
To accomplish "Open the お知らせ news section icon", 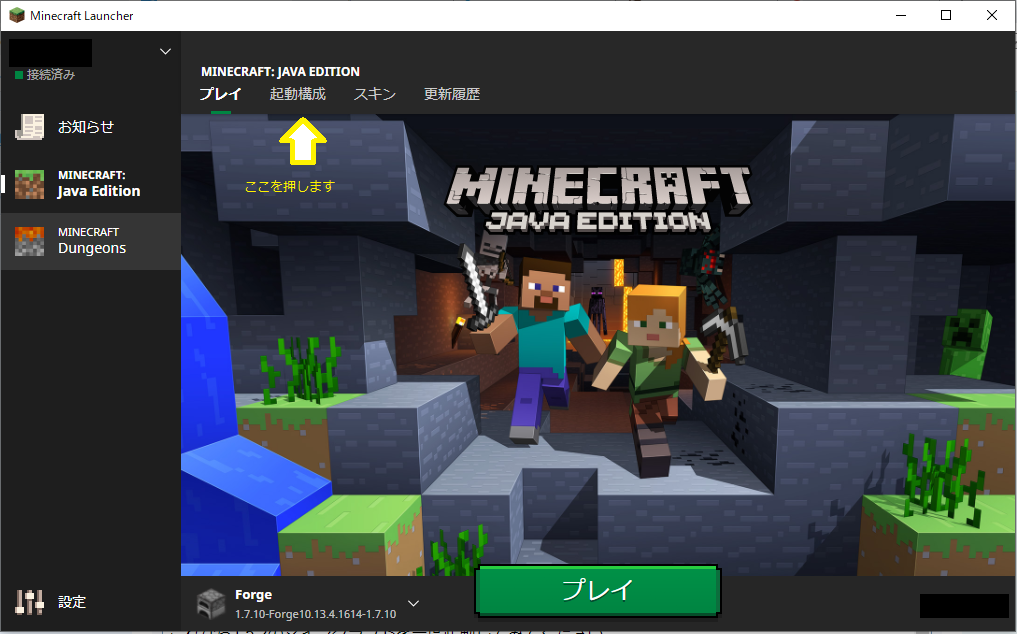I will [30, 127].
